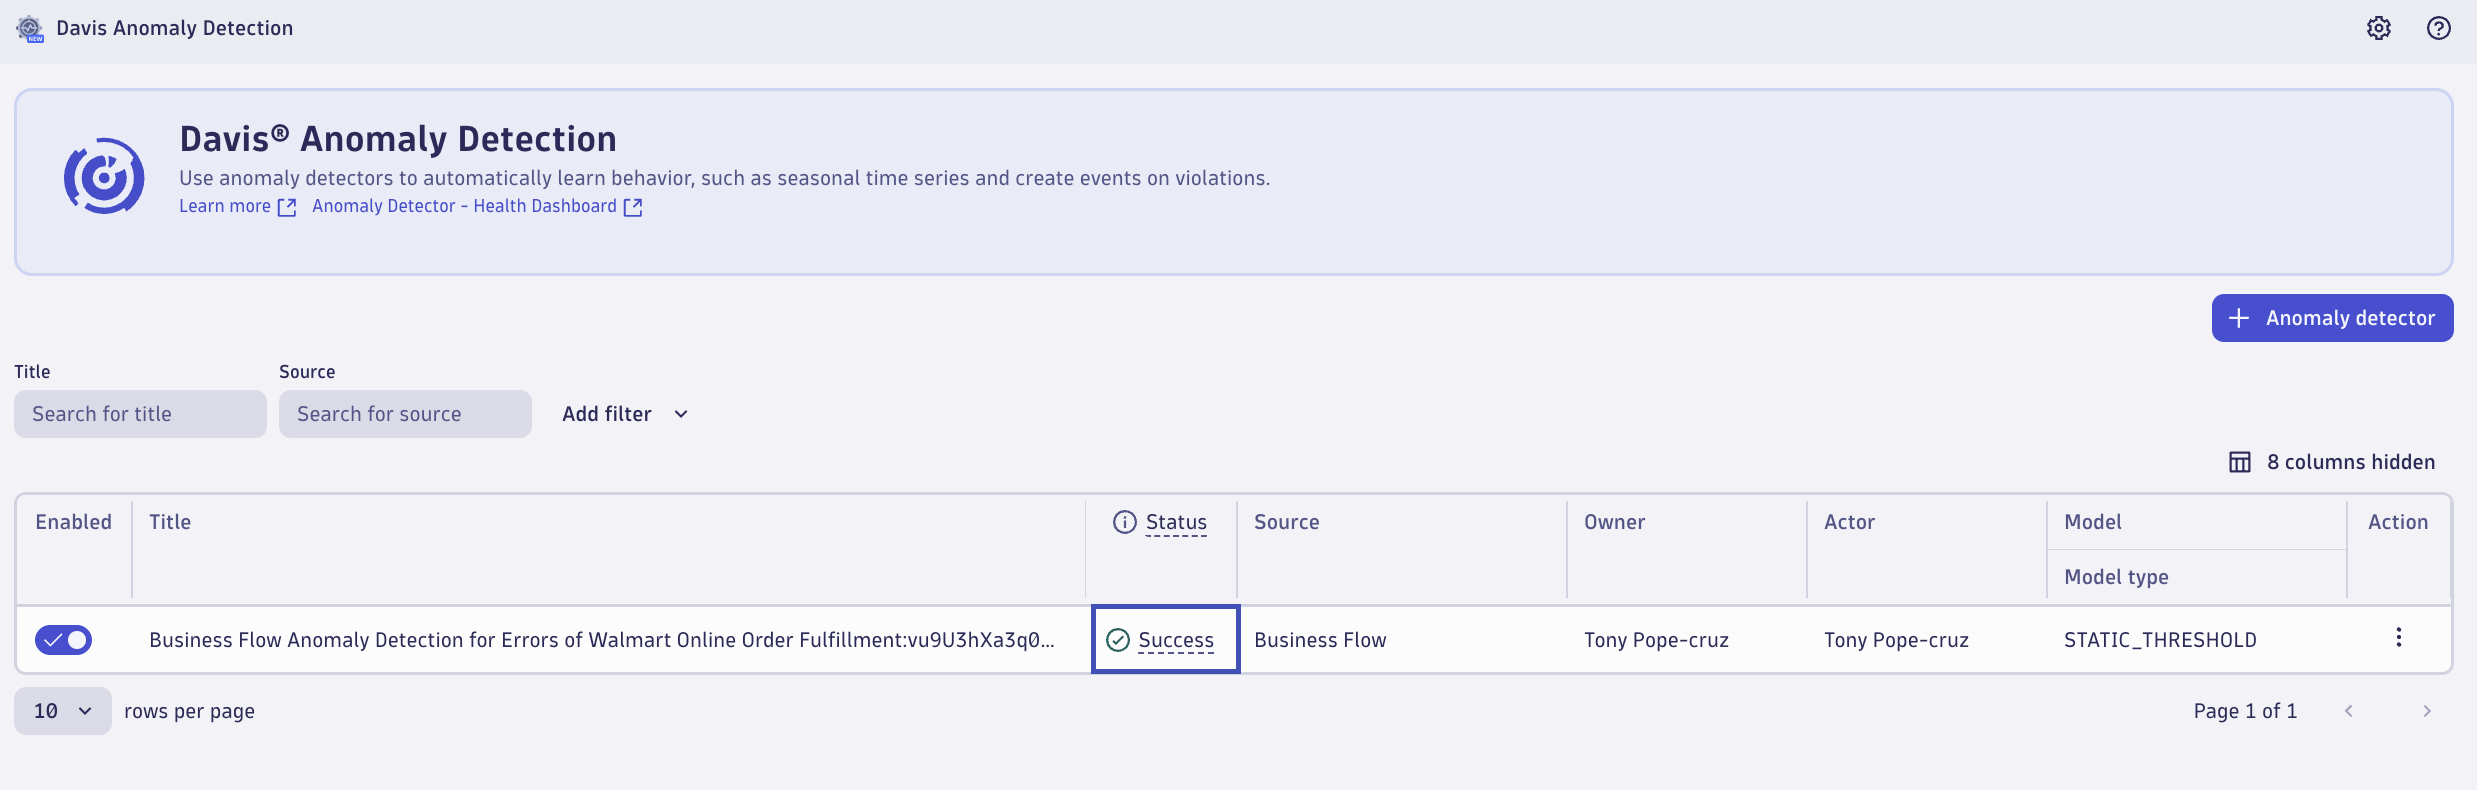Open the help question mark icon
The width and height of the screenshot is (2477, 790).
[x=2439, y=28]
